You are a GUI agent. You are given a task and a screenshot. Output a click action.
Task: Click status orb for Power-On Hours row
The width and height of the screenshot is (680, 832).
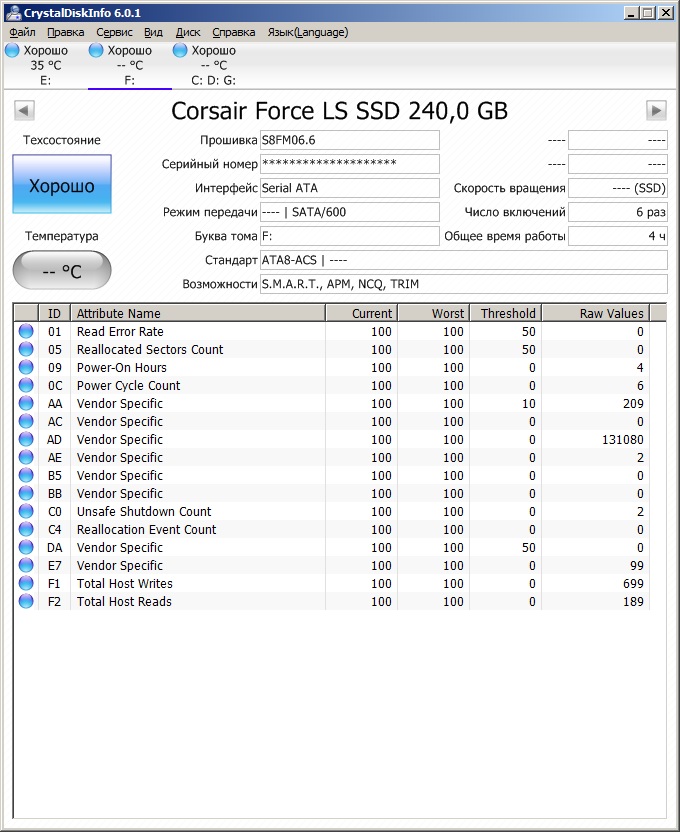point(26,368)
